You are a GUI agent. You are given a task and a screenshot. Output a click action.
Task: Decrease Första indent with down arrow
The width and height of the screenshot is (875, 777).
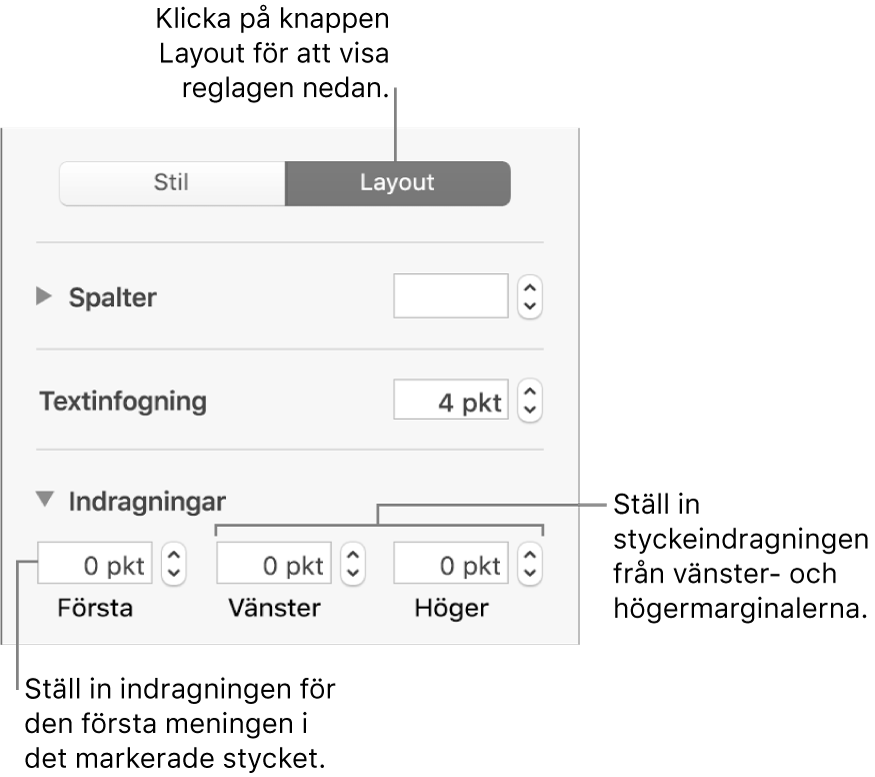tap(173, 574)
